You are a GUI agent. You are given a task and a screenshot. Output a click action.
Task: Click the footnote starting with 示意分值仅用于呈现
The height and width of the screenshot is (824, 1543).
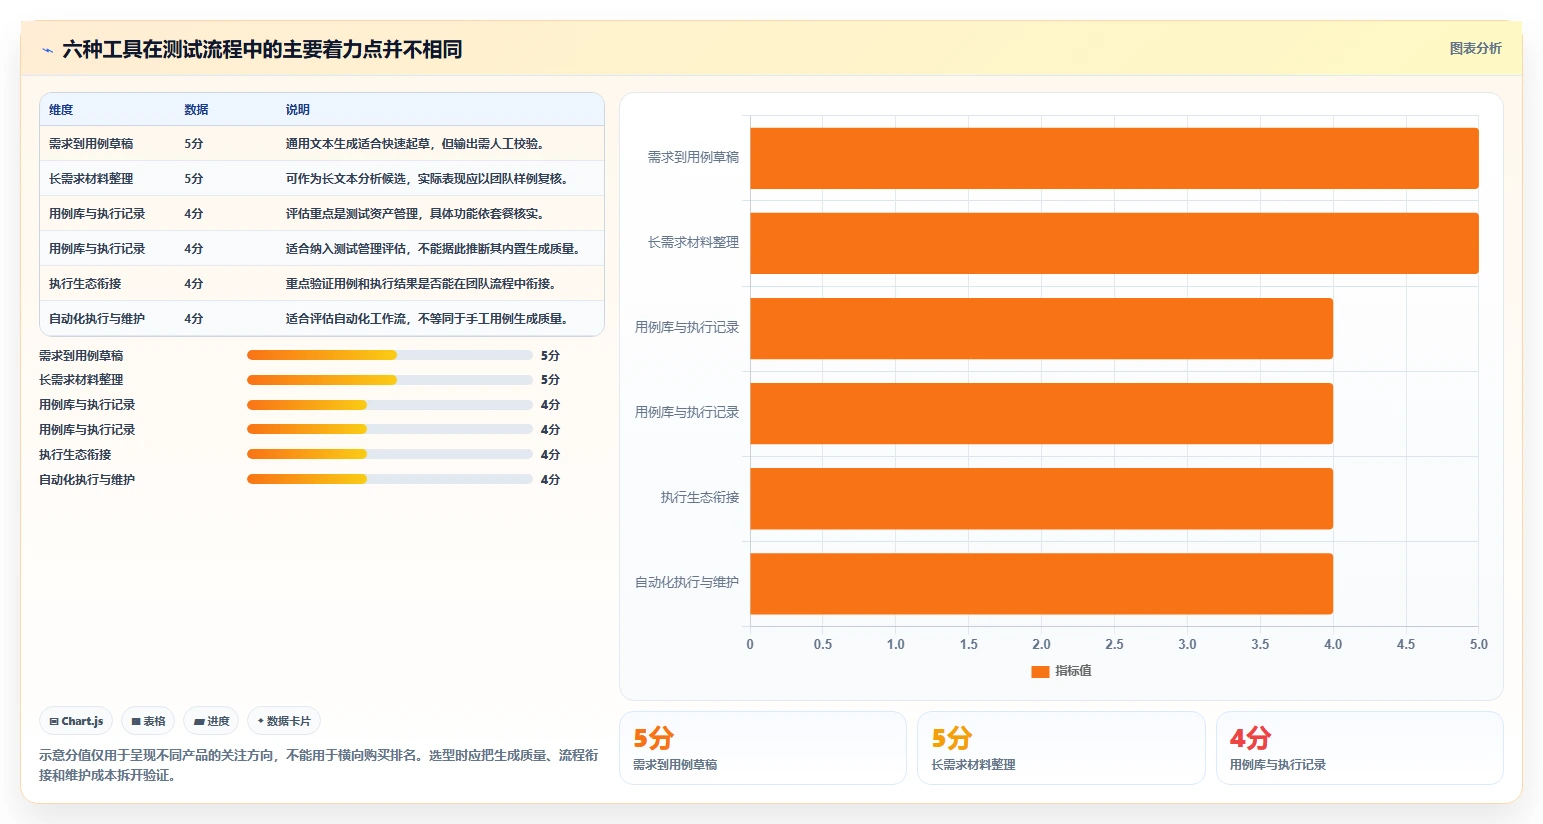pyautogui.click(x=319, y=765)
